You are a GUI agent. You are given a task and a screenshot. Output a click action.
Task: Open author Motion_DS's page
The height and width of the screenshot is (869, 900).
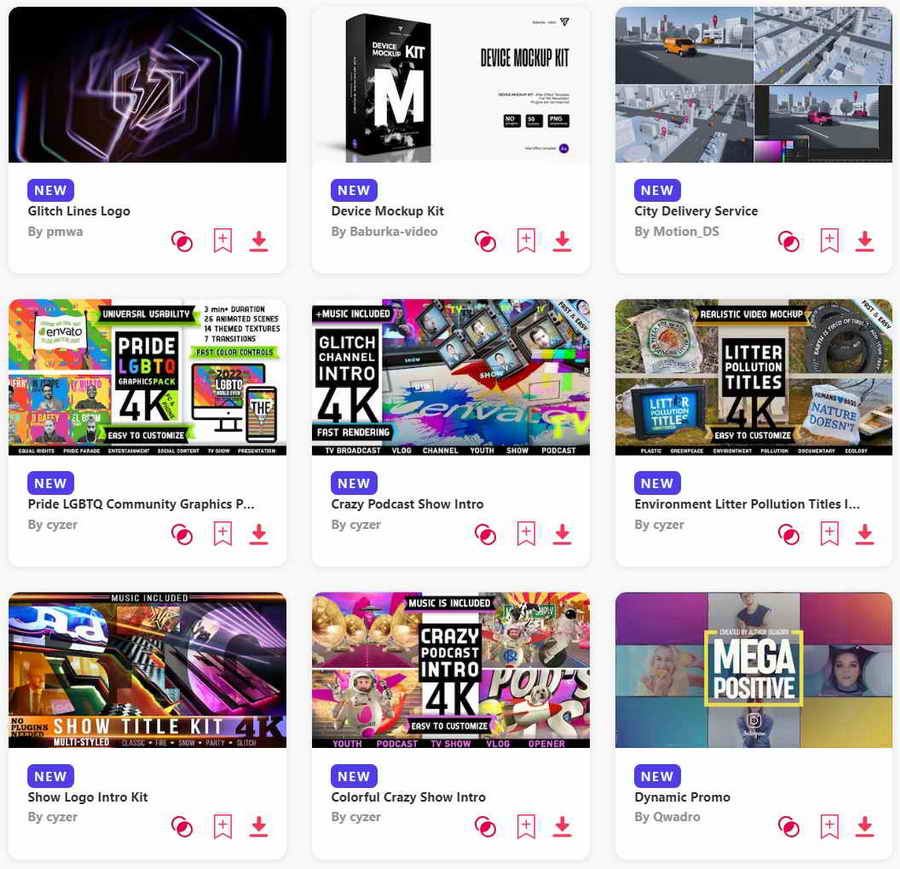pyautogui.click(x=676, y=231)
